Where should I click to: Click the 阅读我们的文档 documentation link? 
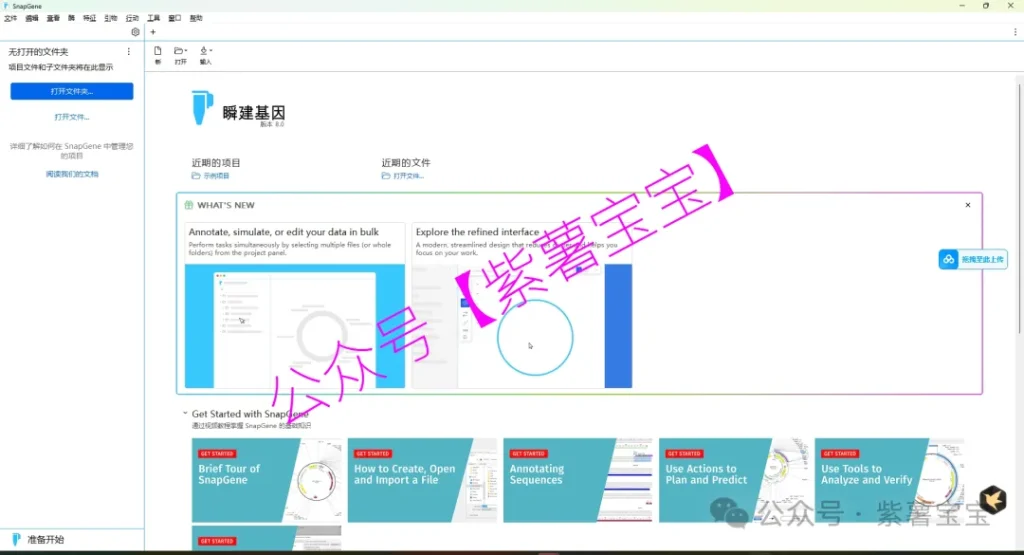click(72, 174)
